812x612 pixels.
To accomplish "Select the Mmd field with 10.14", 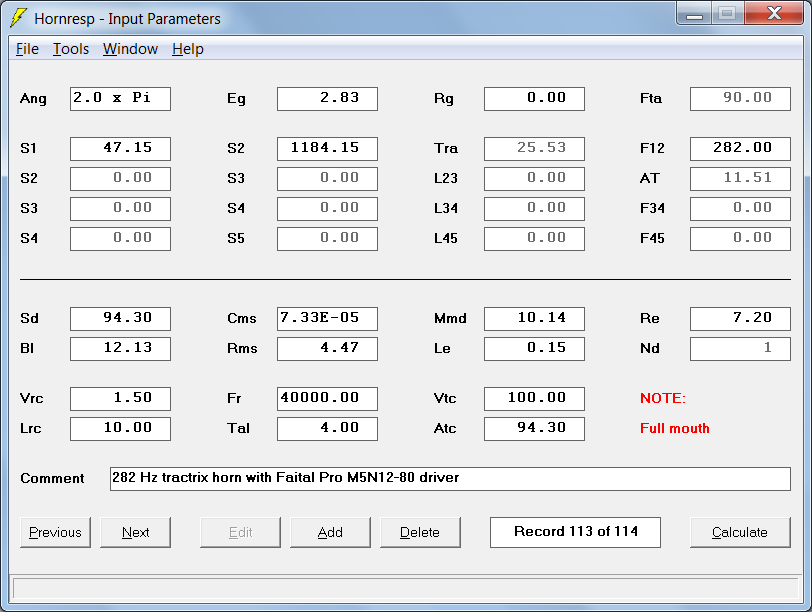I will tap(534, 319).
